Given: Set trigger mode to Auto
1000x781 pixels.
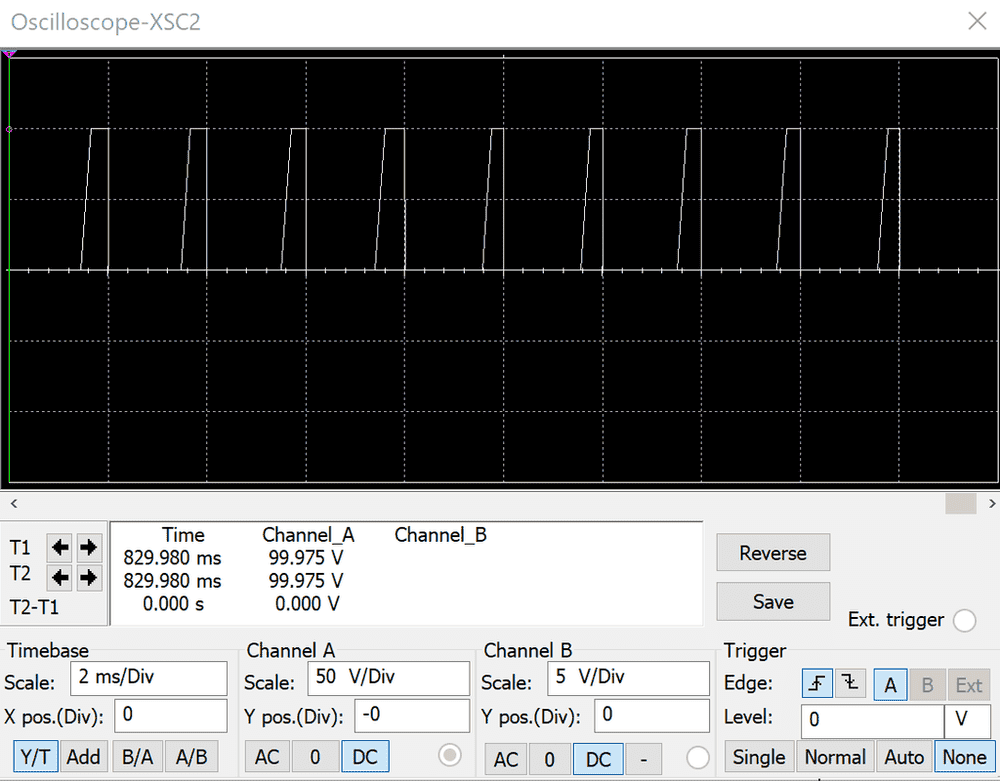Looking at the screenshot, I should point(903,757).
